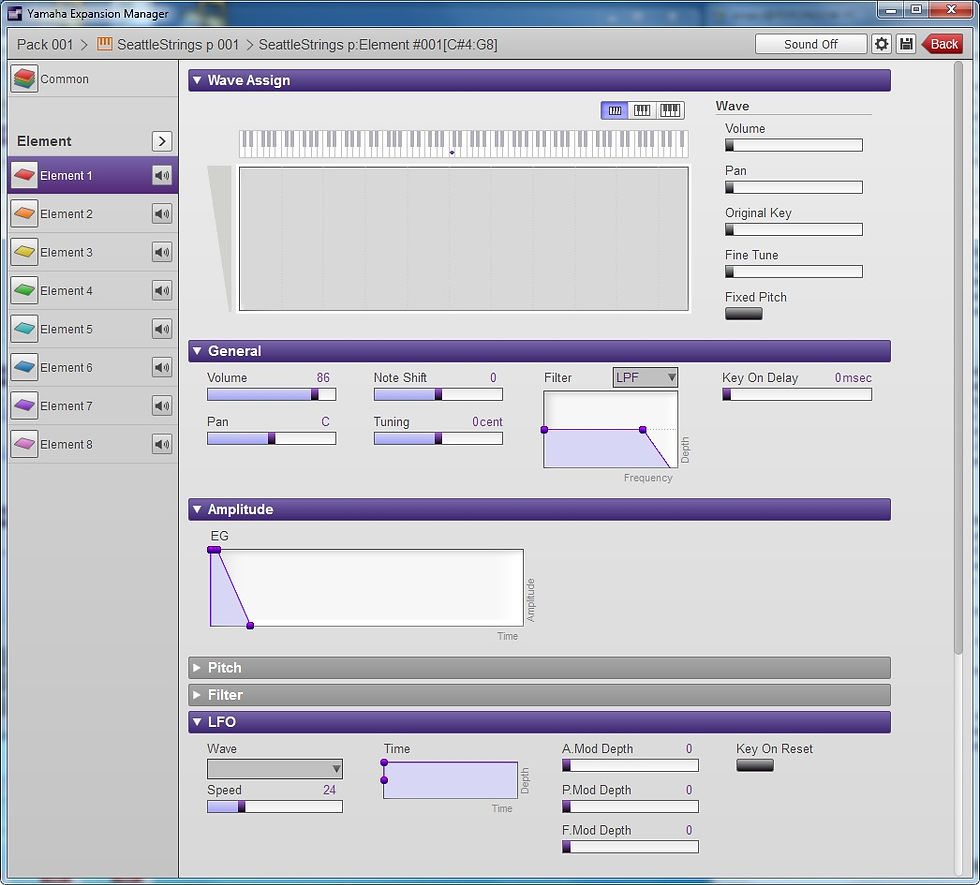Click the save floppy disk icon
Viewport: 980px width, 885px height.
tap(906, 44)
